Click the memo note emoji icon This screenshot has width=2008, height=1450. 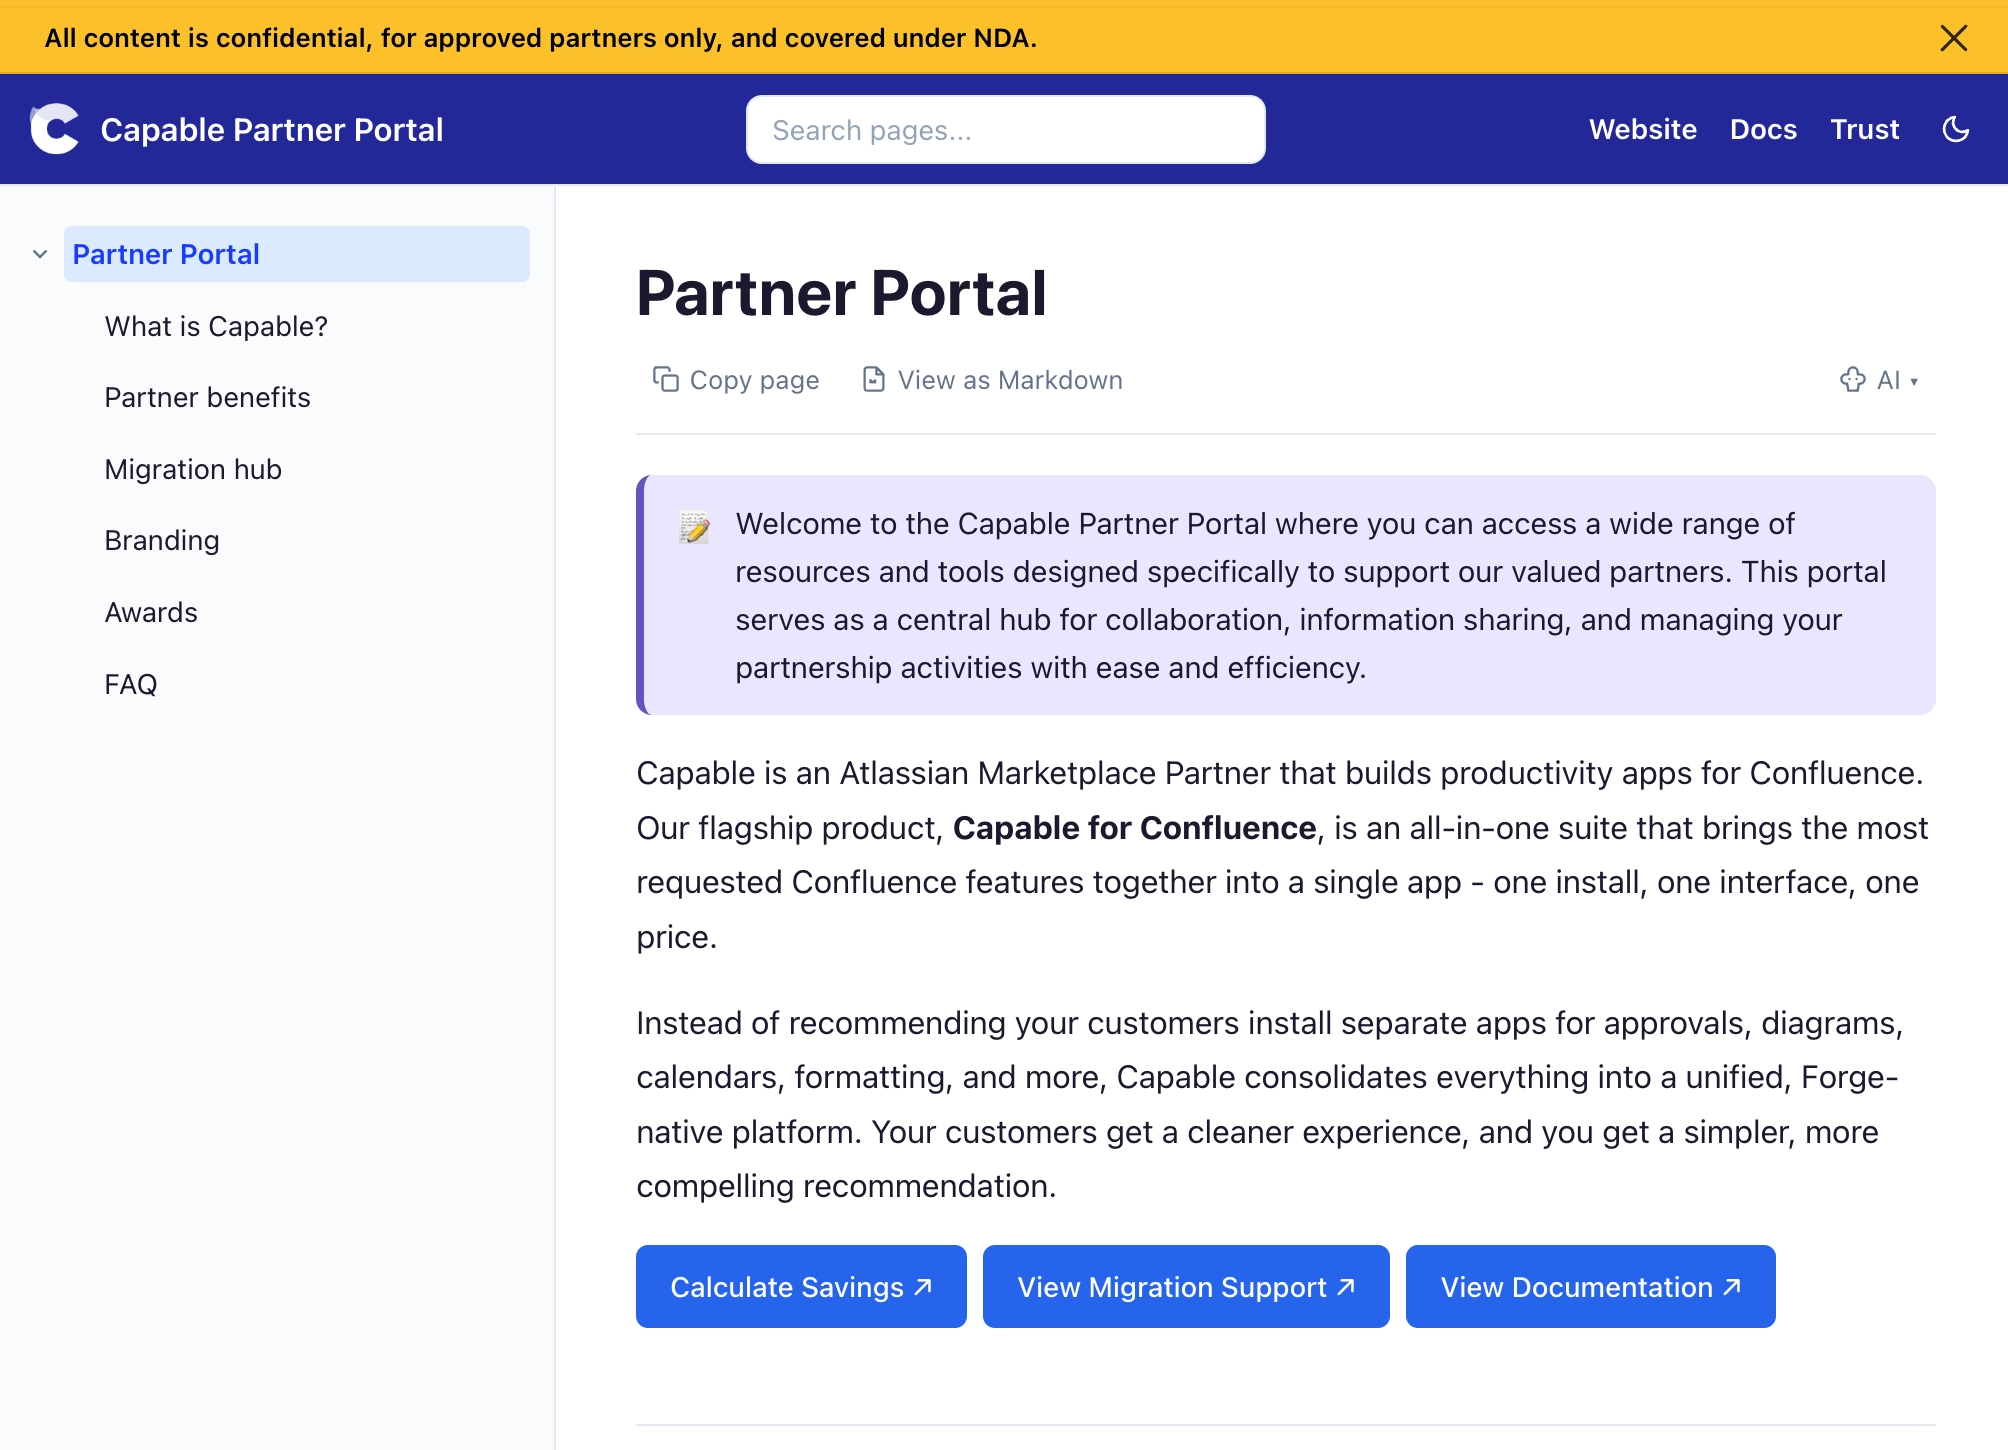tap(694, 526)
